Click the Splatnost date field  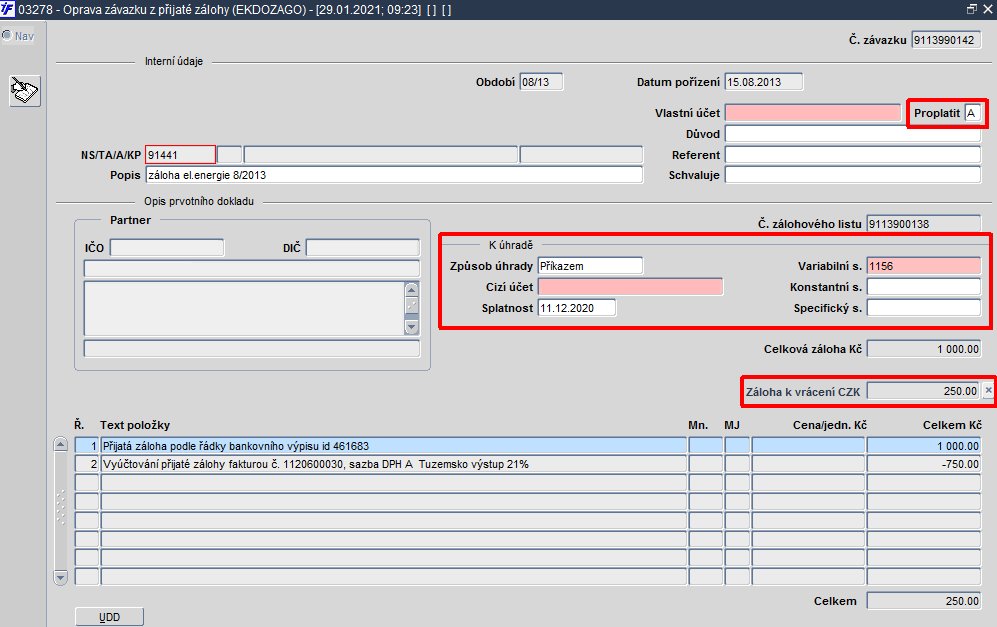pos(577,308)
